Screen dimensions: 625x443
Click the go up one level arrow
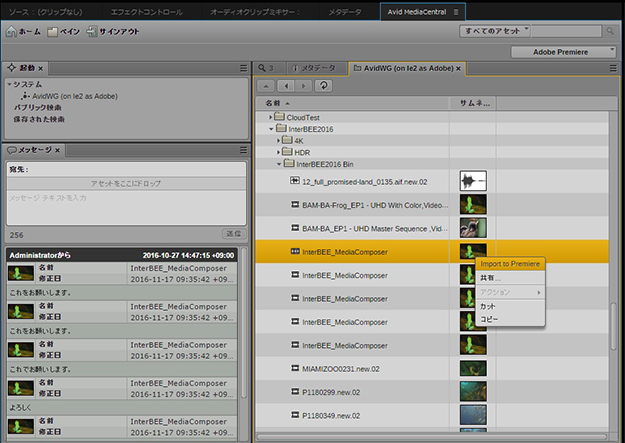[x=268, y=86]
